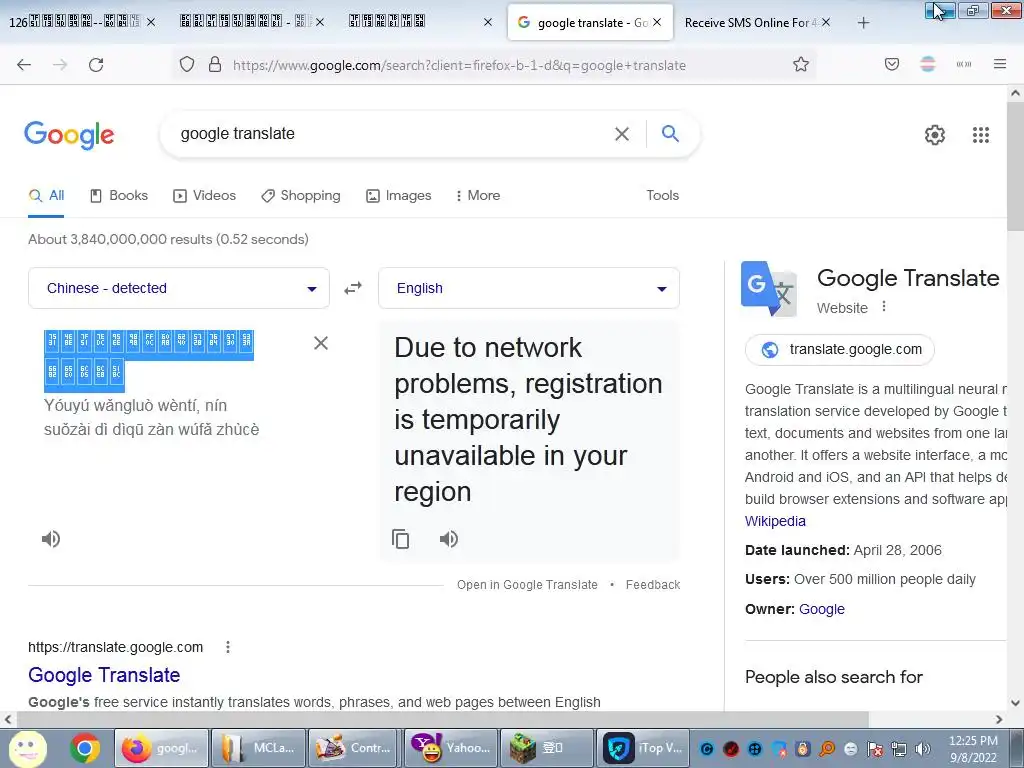Switch to Yahoo Messenger taskbar item
Image resolution: width=1024 pixels, height=768 pixels.
point(451,748)
